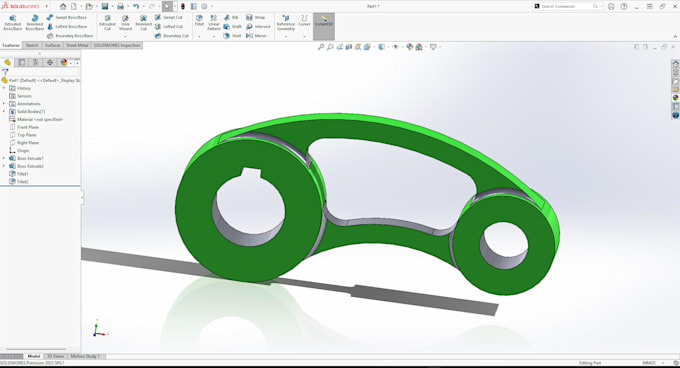The image size is (680, 368).
Task: Open the ConfigurationManager panel tab
Action: [36, 62]
